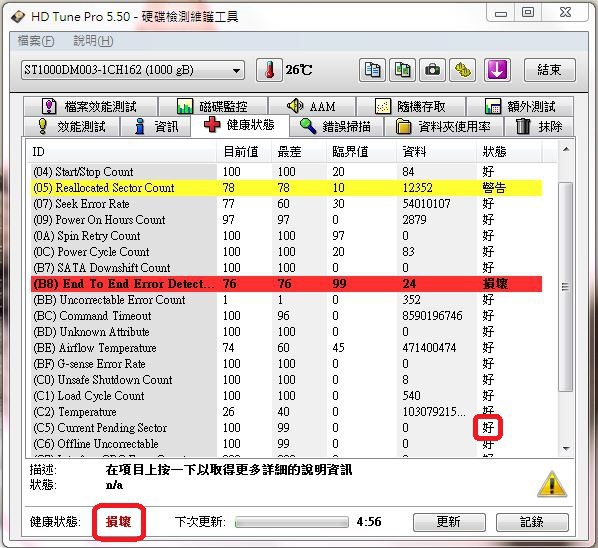Screen dimensions: 598x548
Task: Select the (C6) Offline Uncorrectable row
Action: 286,444
